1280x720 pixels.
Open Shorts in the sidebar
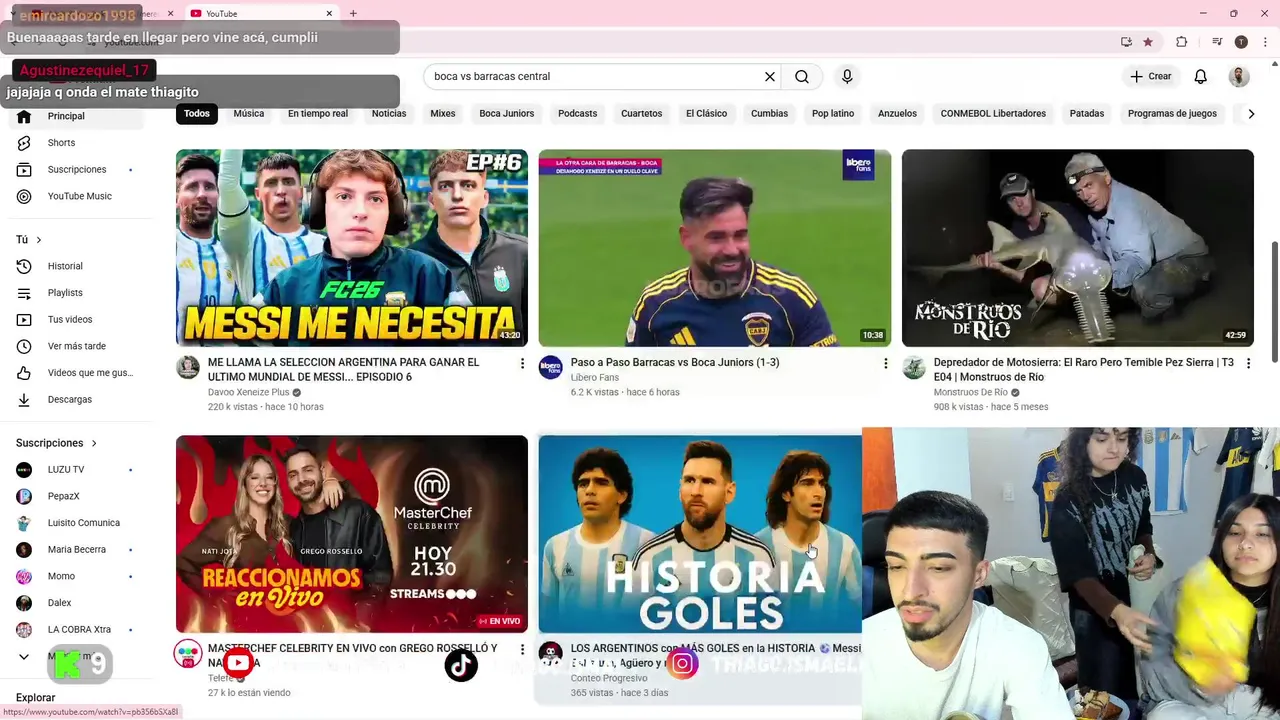coord(76,143)
